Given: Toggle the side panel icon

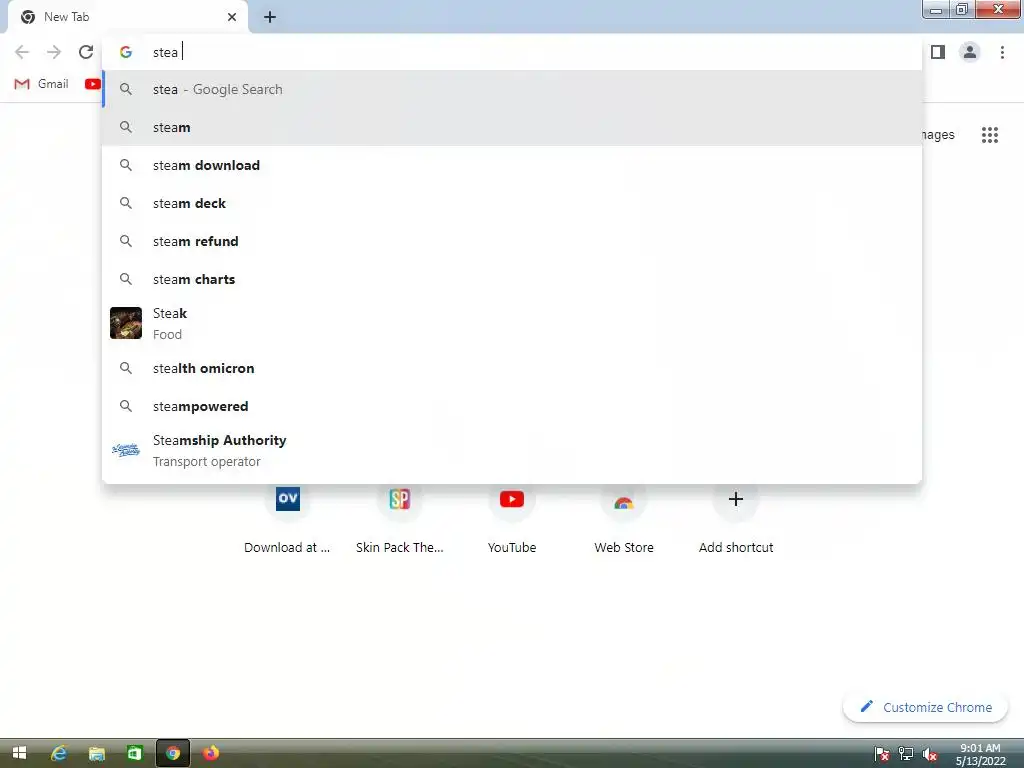Looking at the screenshot, I should [938, 52].
